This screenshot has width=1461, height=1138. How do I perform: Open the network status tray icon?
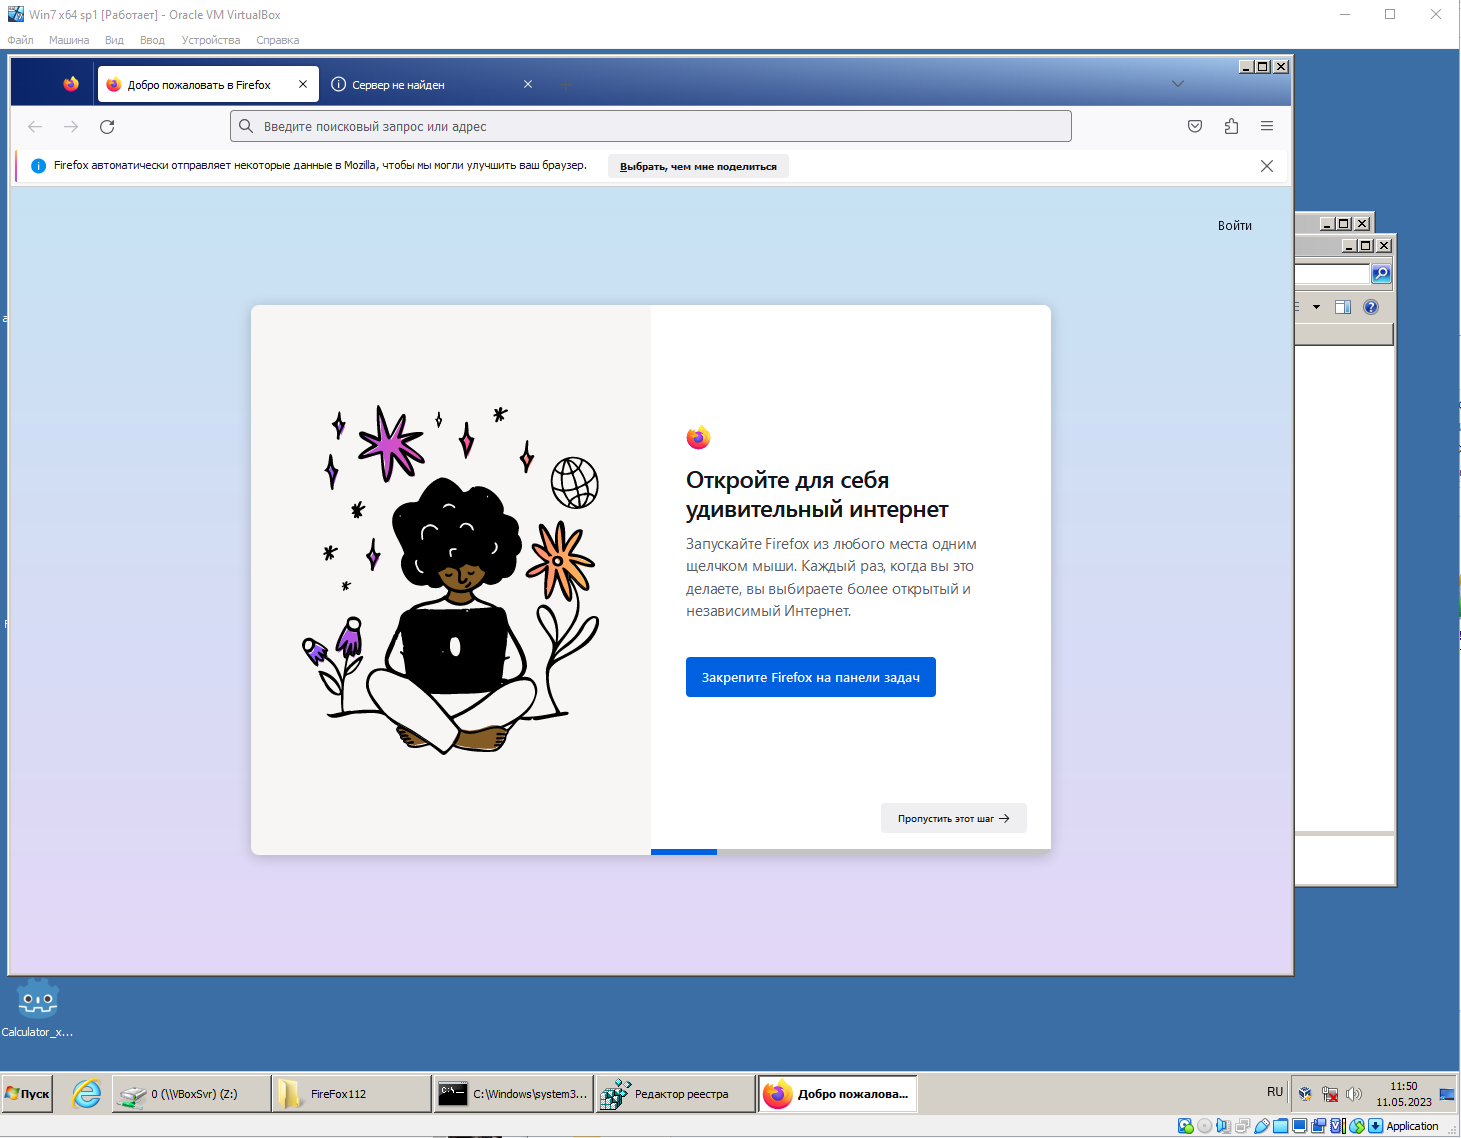[x=1330, y=1094]
